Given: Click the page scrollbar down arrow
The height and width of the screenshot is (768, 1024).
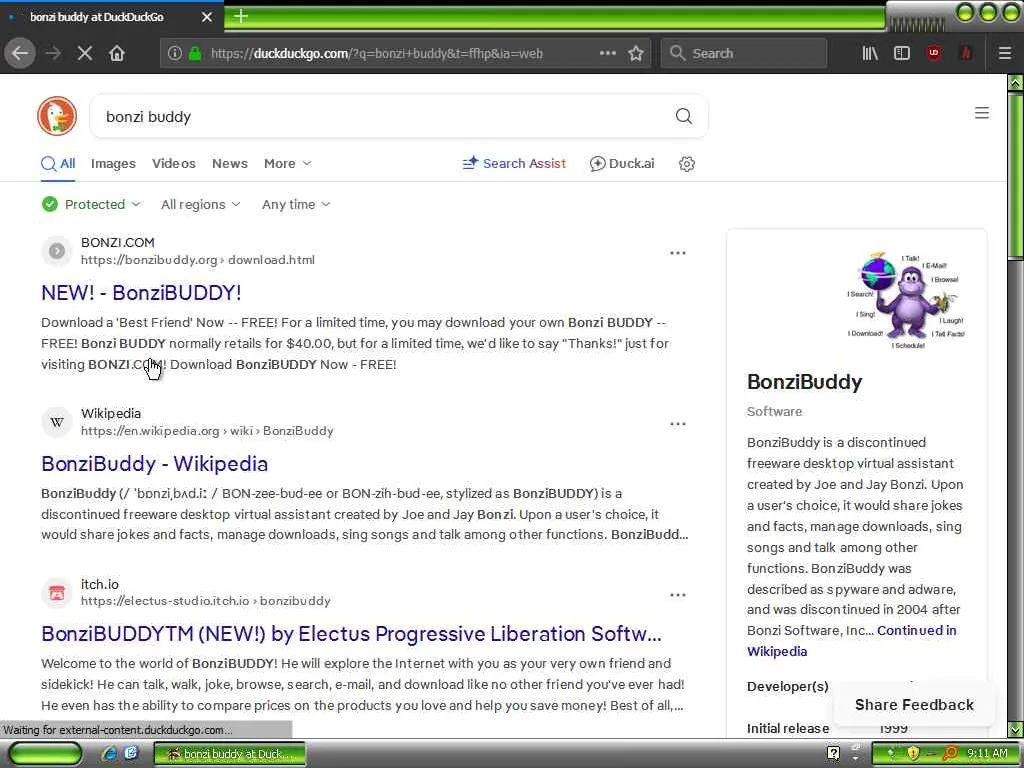Looking at the screenshot, I should (x=1015, y=729).
